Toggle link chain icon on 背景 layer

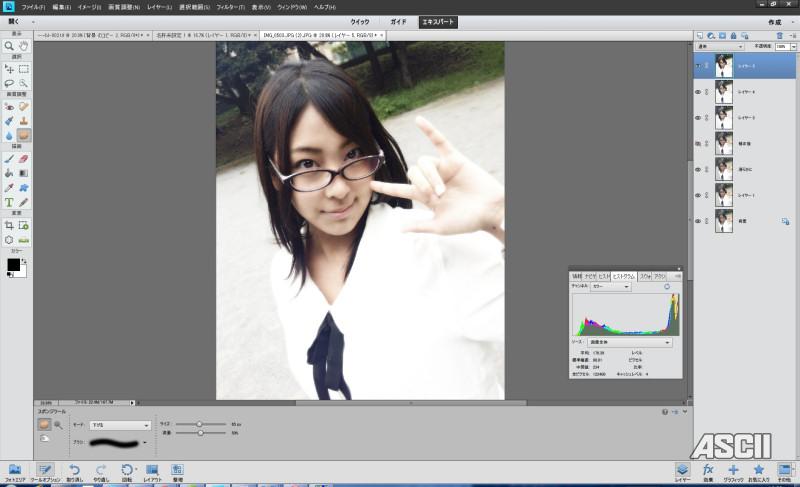[x=707, y=221]
